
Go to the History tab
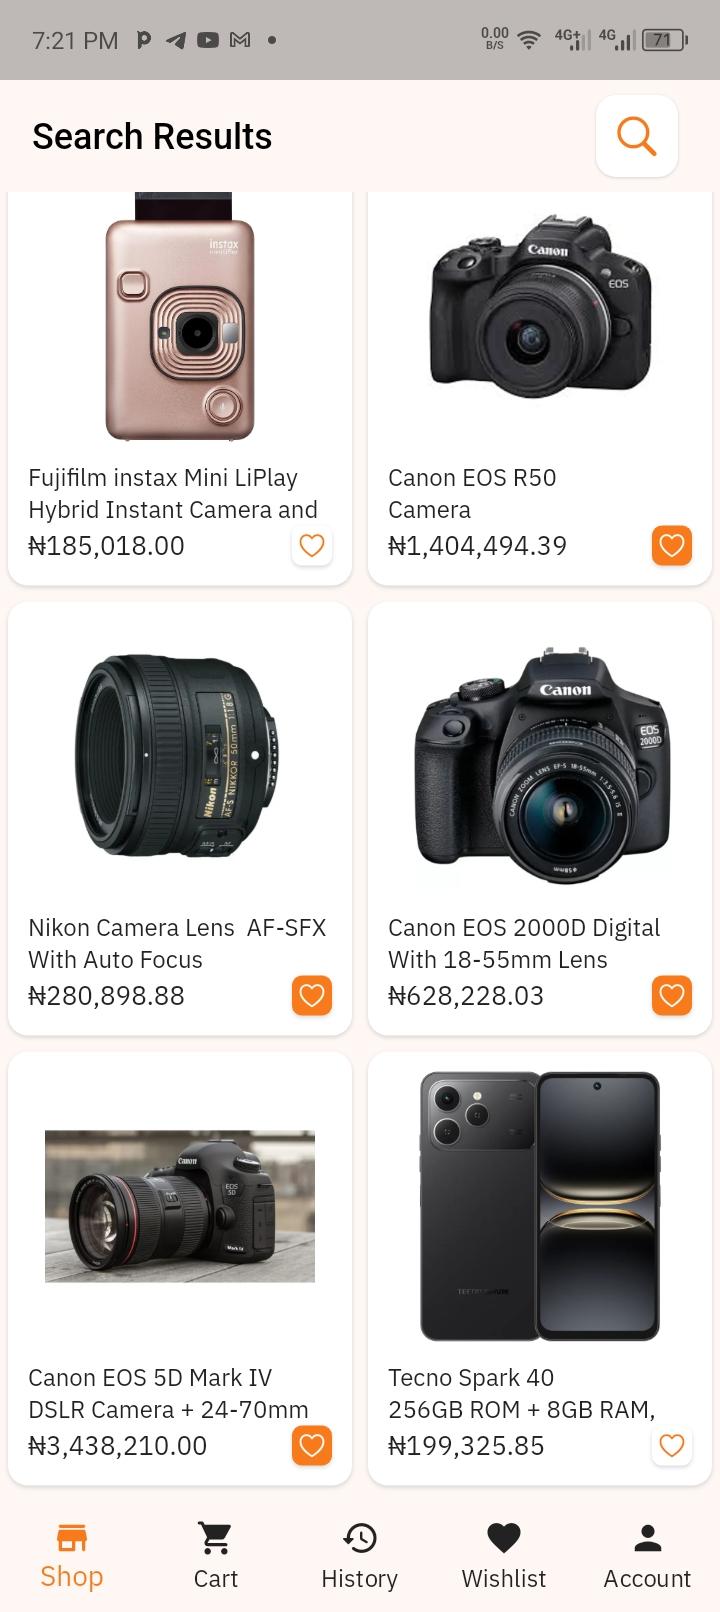360,1556
